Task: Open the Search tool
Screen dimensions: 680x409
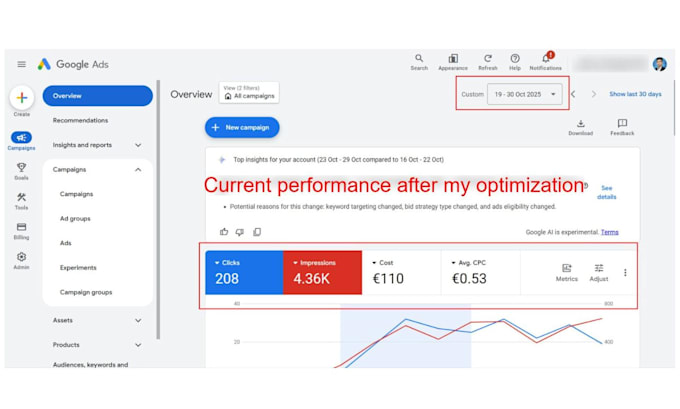Action: point(419,62)
